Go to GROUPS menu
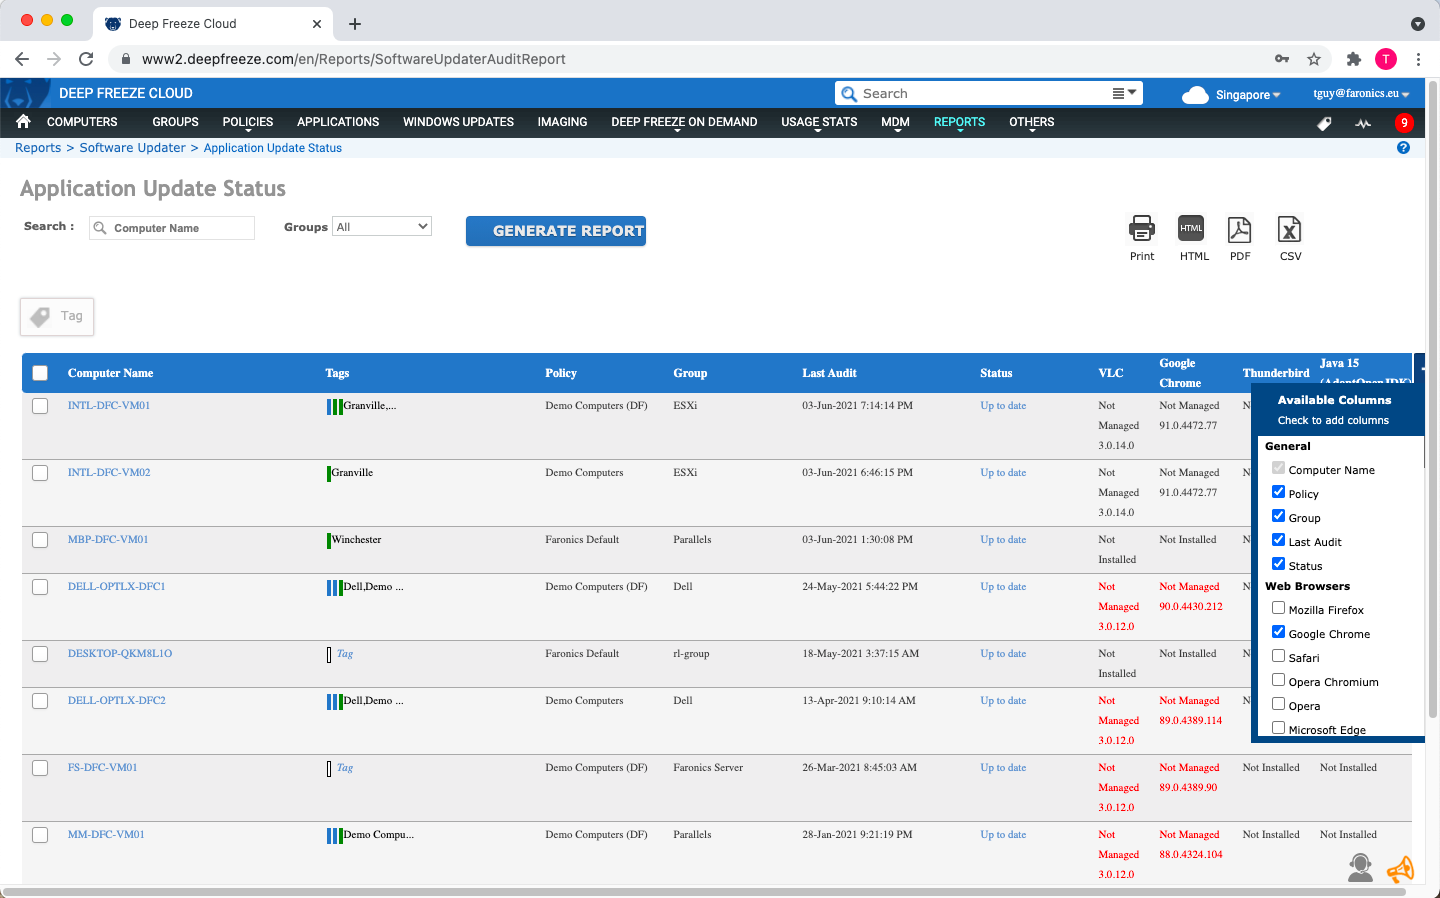 pyautogui.click(x=175, y=122)
